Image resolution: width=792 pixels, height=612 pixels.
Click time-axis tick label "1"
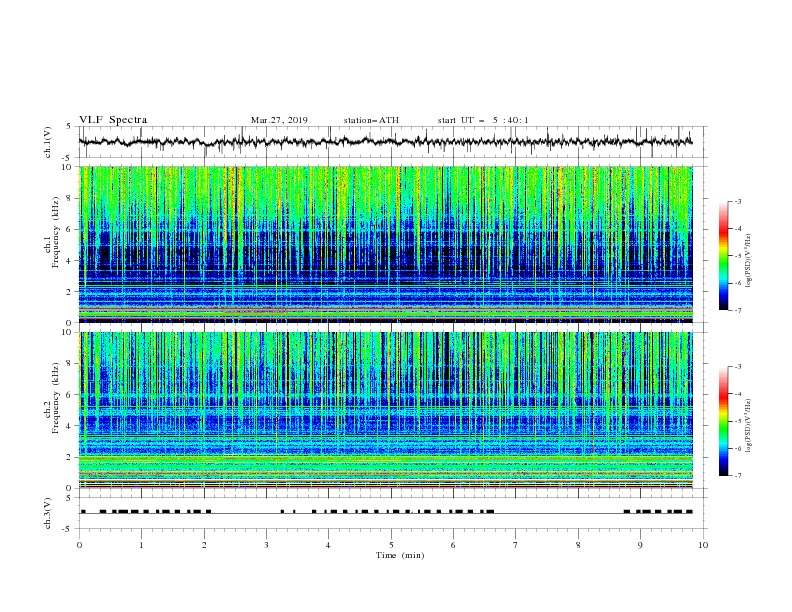141,545
